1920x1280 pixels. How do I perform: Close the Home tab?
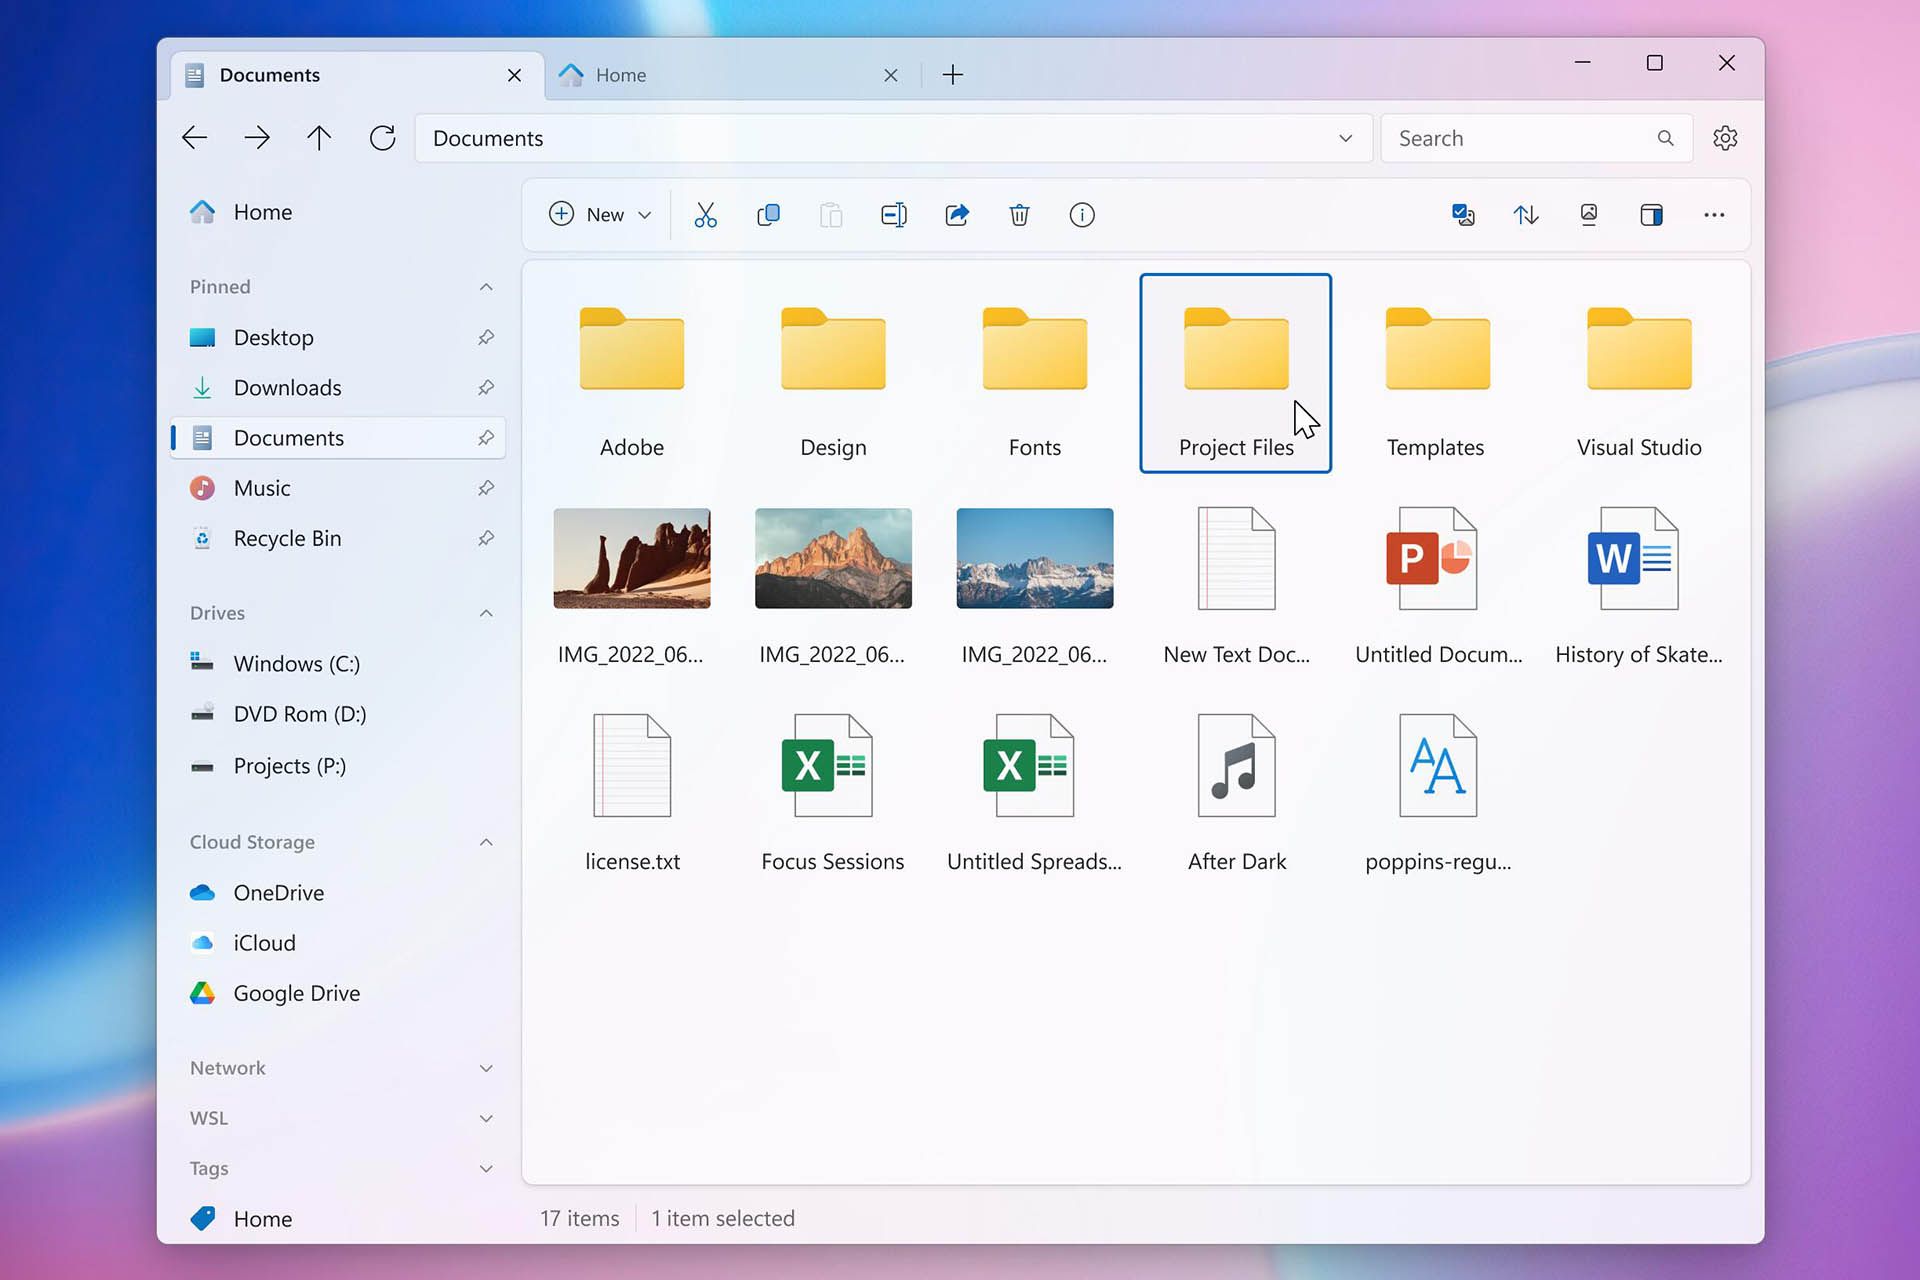click(x=891, y=75)
